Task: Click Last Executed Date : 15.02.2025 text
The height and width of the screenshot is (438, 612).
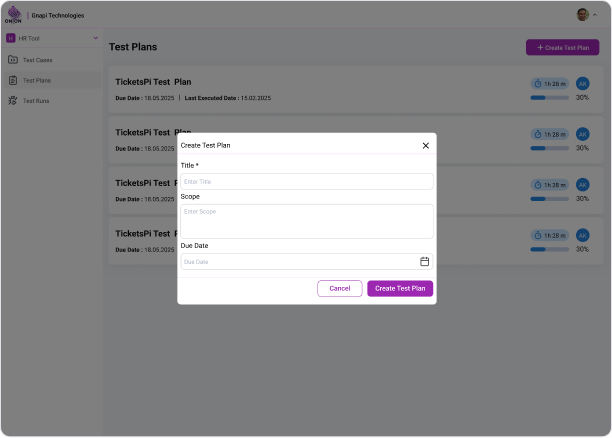Action: tap(228, 98)
